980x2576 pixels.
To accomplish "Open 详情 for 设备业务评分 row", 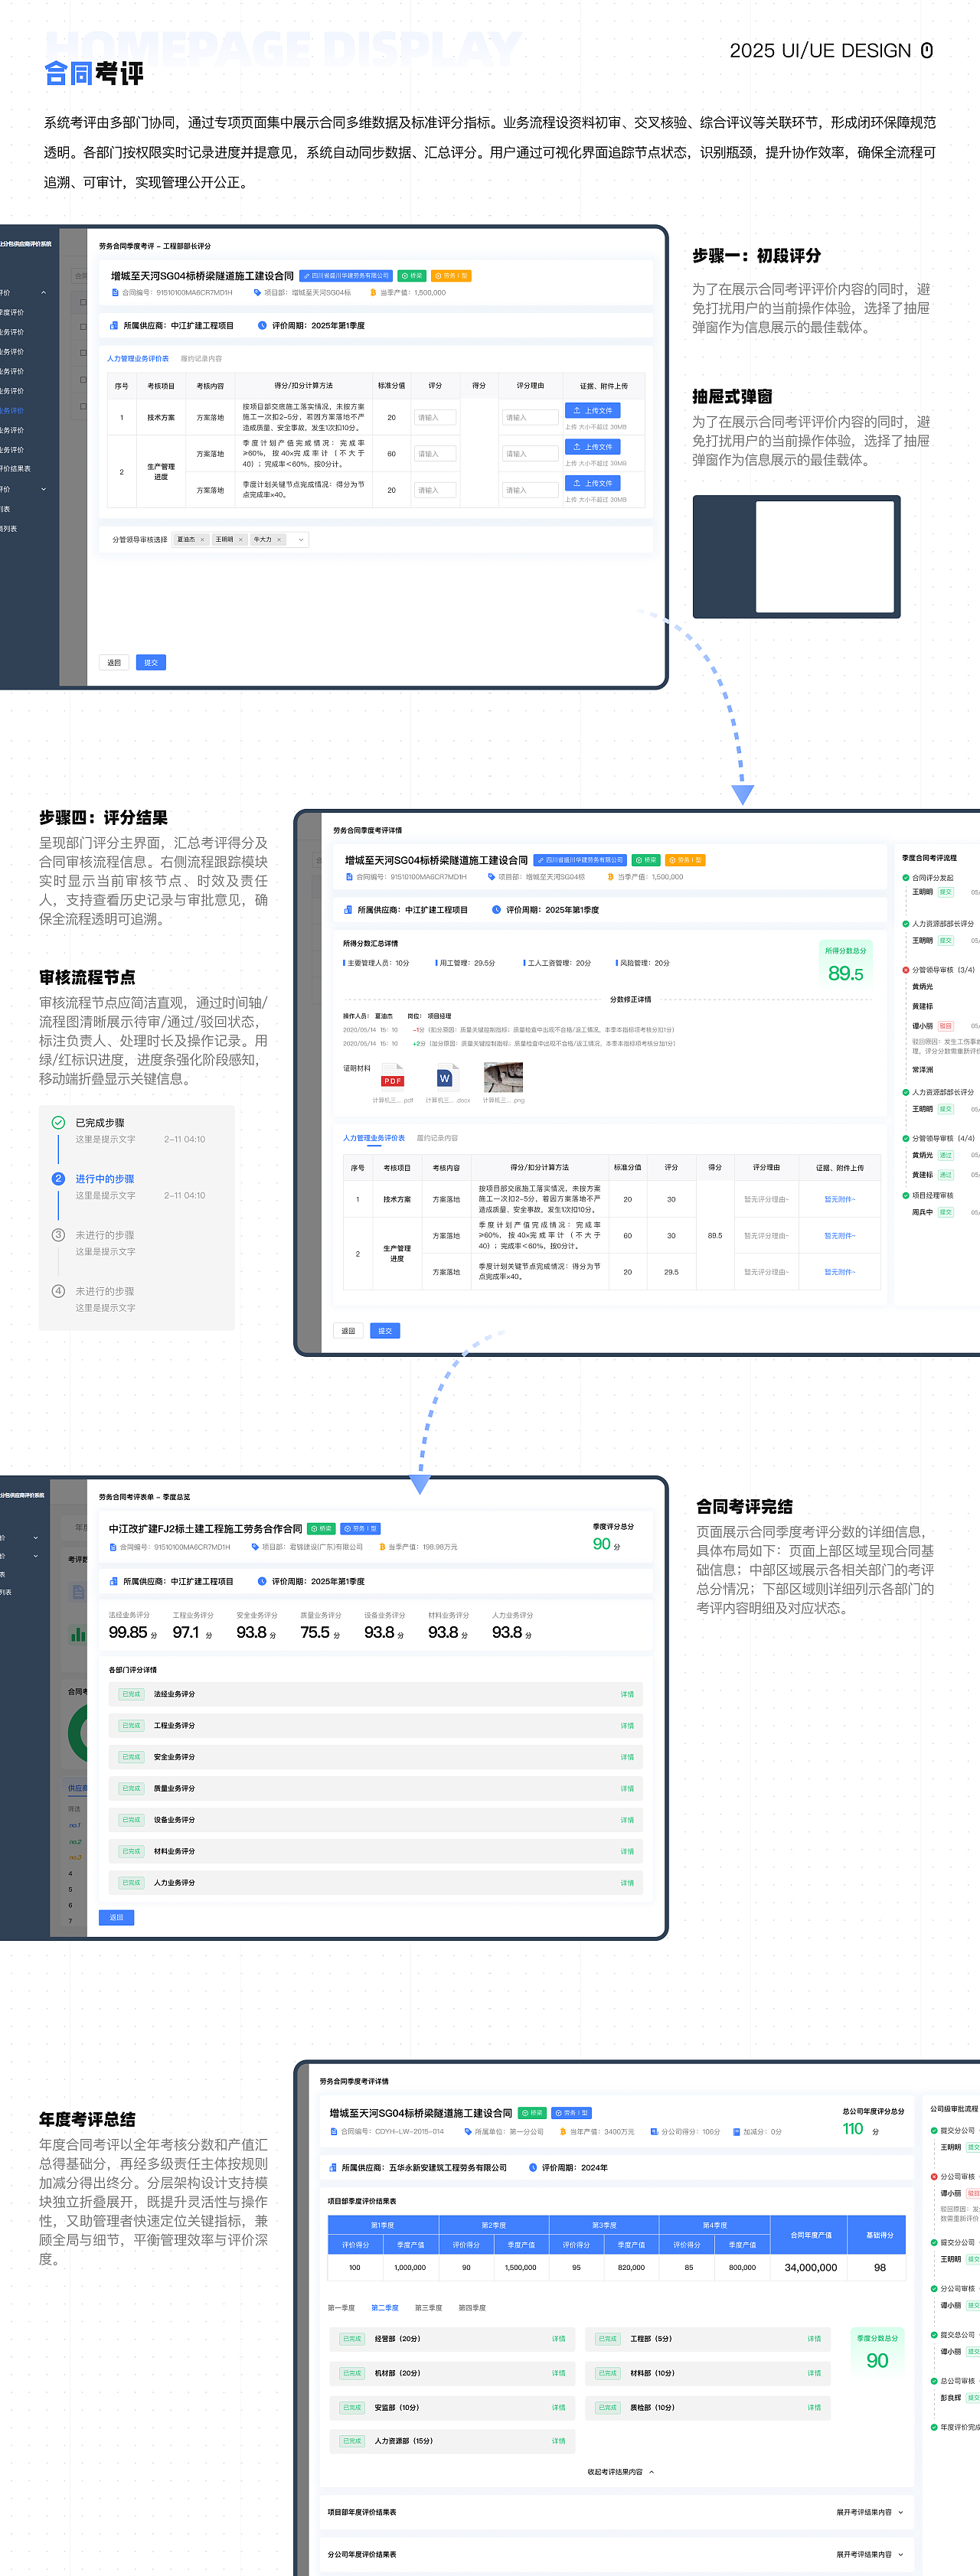I will 627,1821.
